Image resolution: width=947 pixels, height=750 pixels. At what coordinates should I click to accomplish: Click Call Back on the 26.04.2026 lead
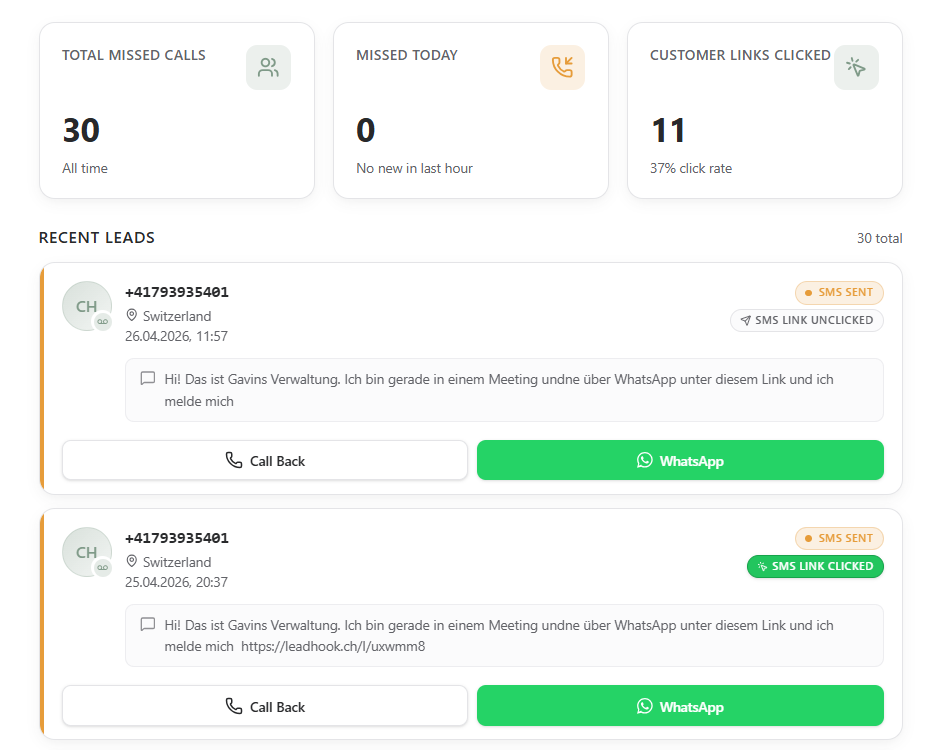(265, 461)
